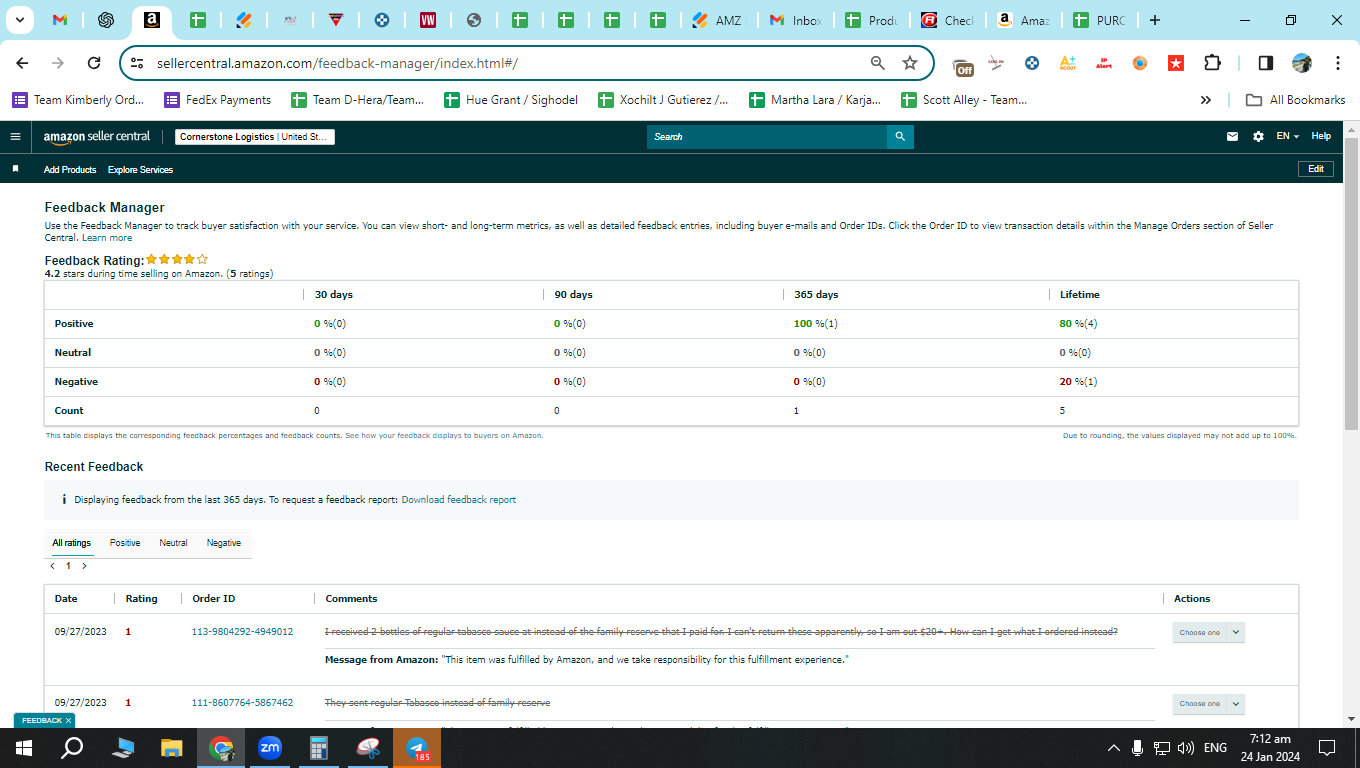Reload the page
Screen dimensions: 1360x768
(x=94, y=63)
